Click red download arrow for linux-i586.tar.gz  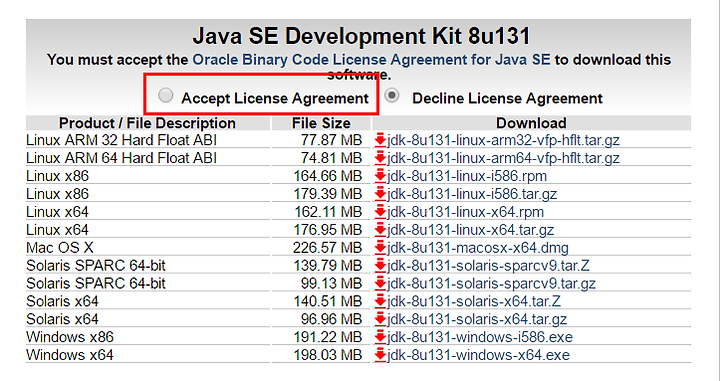(380, 194)
